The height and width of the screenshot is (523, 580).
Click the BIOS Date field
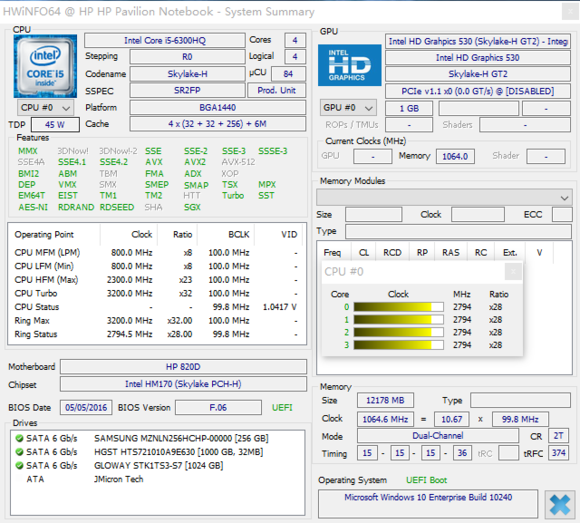coord(86,408)
